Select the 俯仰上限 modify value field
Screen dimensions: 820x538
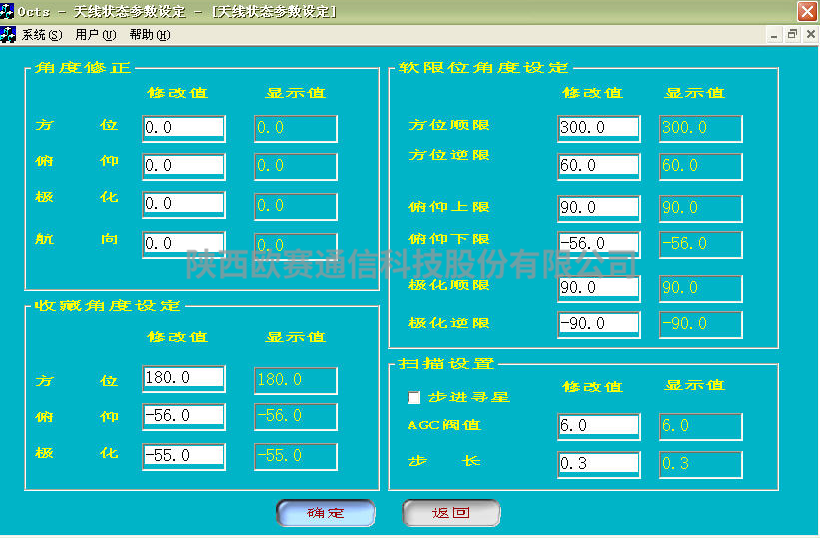(598, 208)
